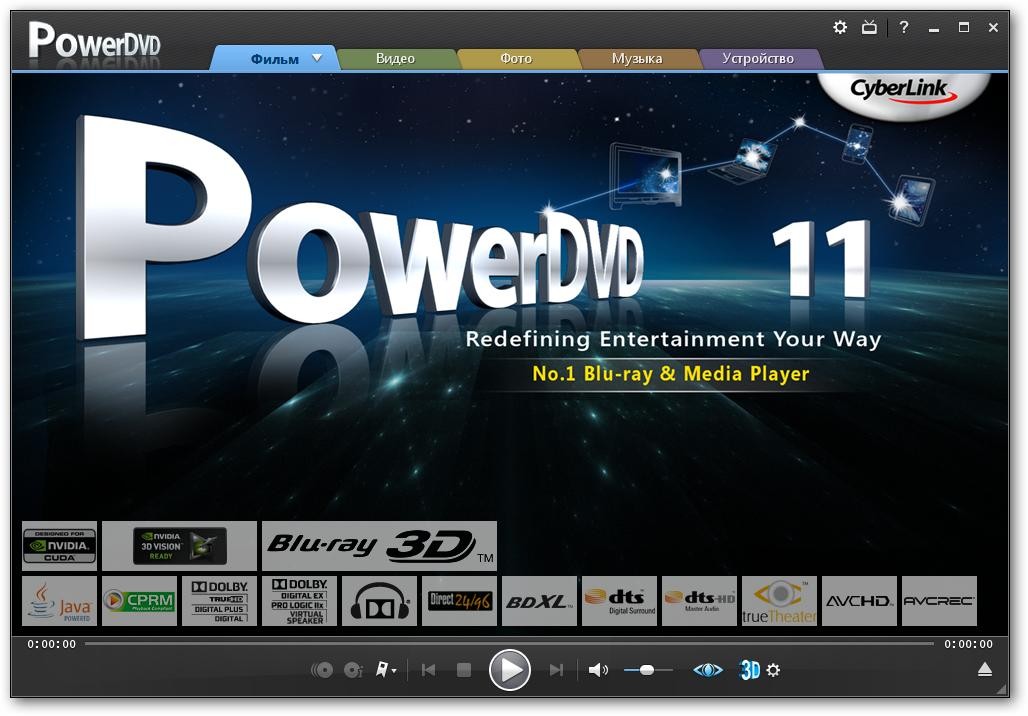Start playback with the round Play button
1028x716 pixels.
pos(509,670)
